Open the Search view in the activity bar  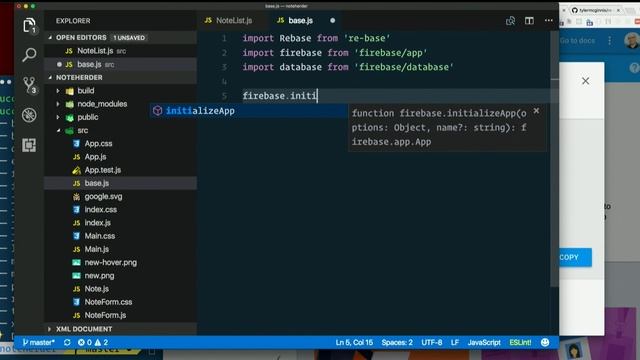tap(29, 55)
